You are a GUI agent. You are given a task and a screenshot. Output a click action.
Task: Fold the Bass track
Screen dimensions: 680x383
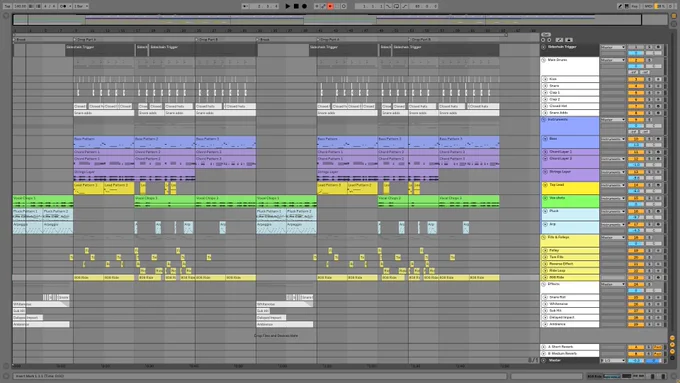546,139
